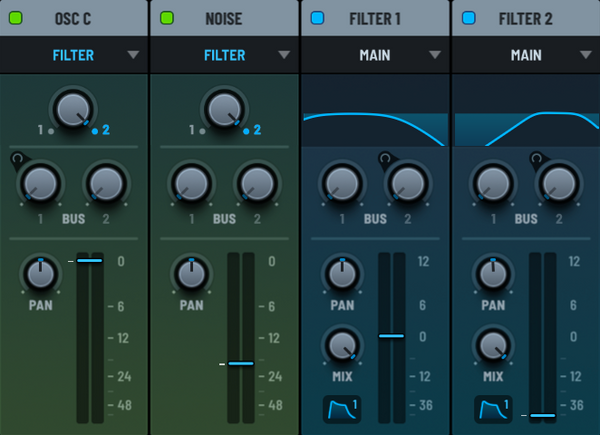Open the NOISE output routing dropdown arrow
The width and height of the screenshot is (600, 435).
[x=284, y=55]
